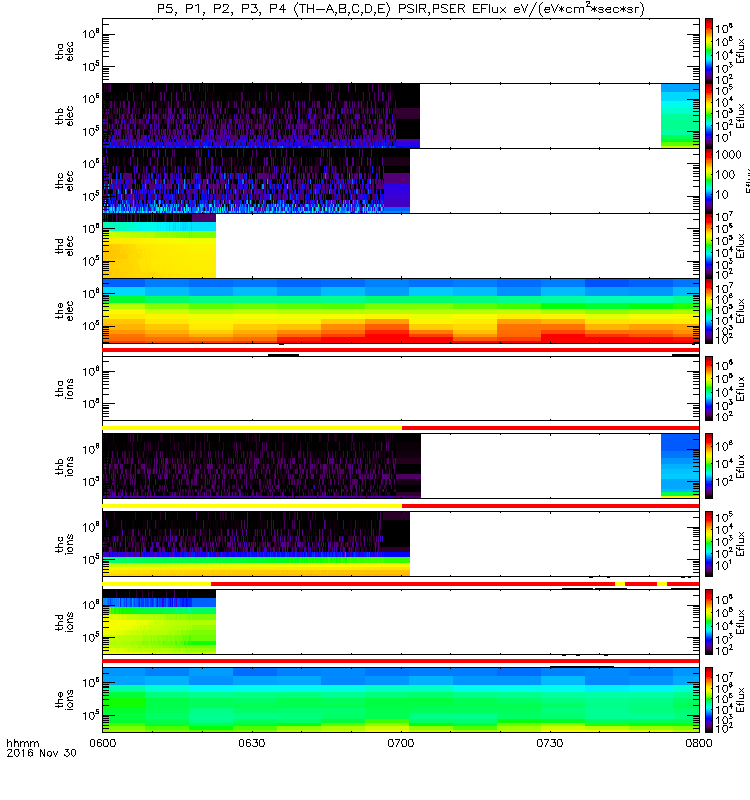Click the thd ions color bar
750x800 pixels.
pos(709,621)
